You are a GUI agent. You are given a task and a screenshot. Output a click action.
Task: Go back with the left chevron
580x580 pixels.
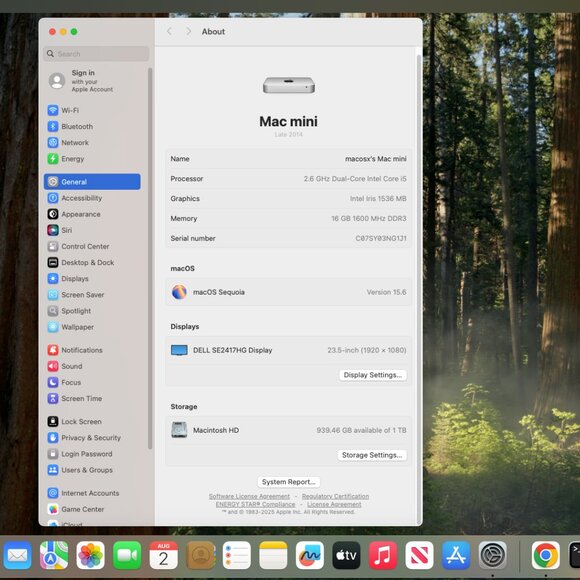(169, 31)
